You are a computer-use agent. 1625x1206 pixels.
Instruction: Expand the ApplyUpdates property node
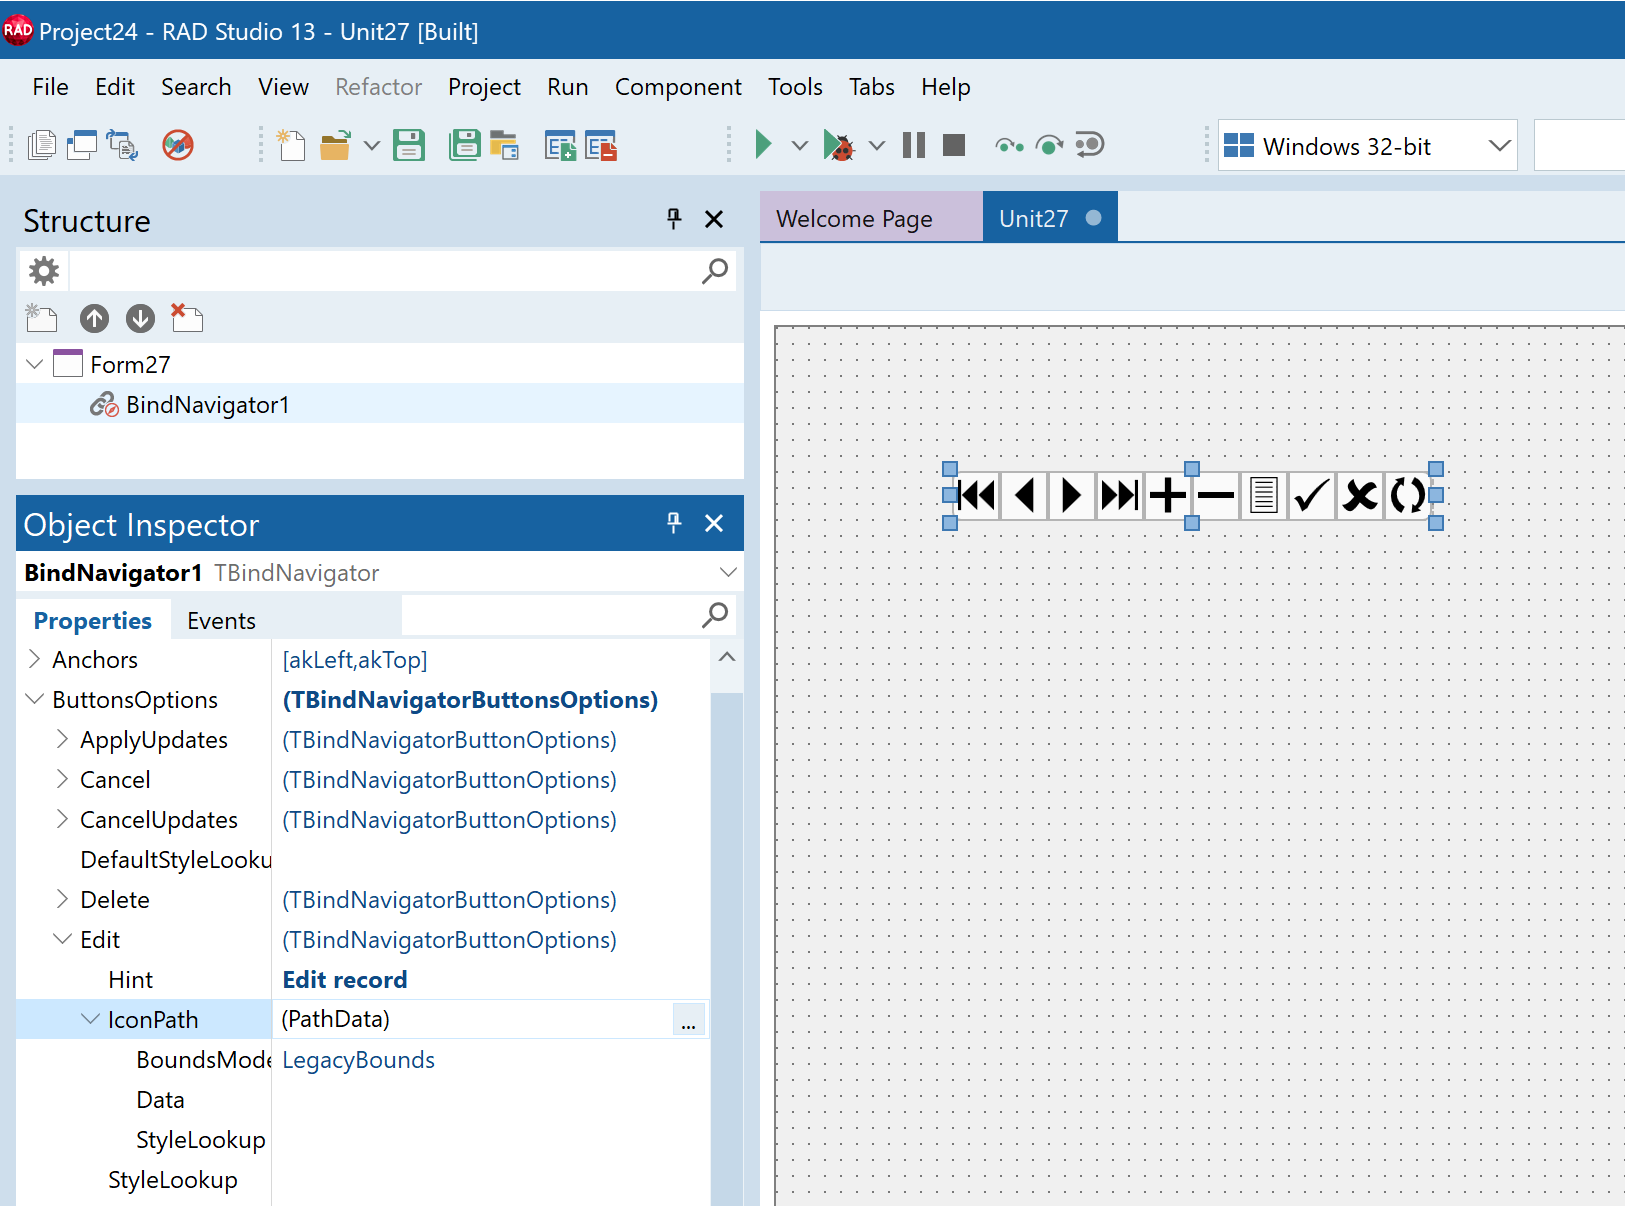(62, 739)
